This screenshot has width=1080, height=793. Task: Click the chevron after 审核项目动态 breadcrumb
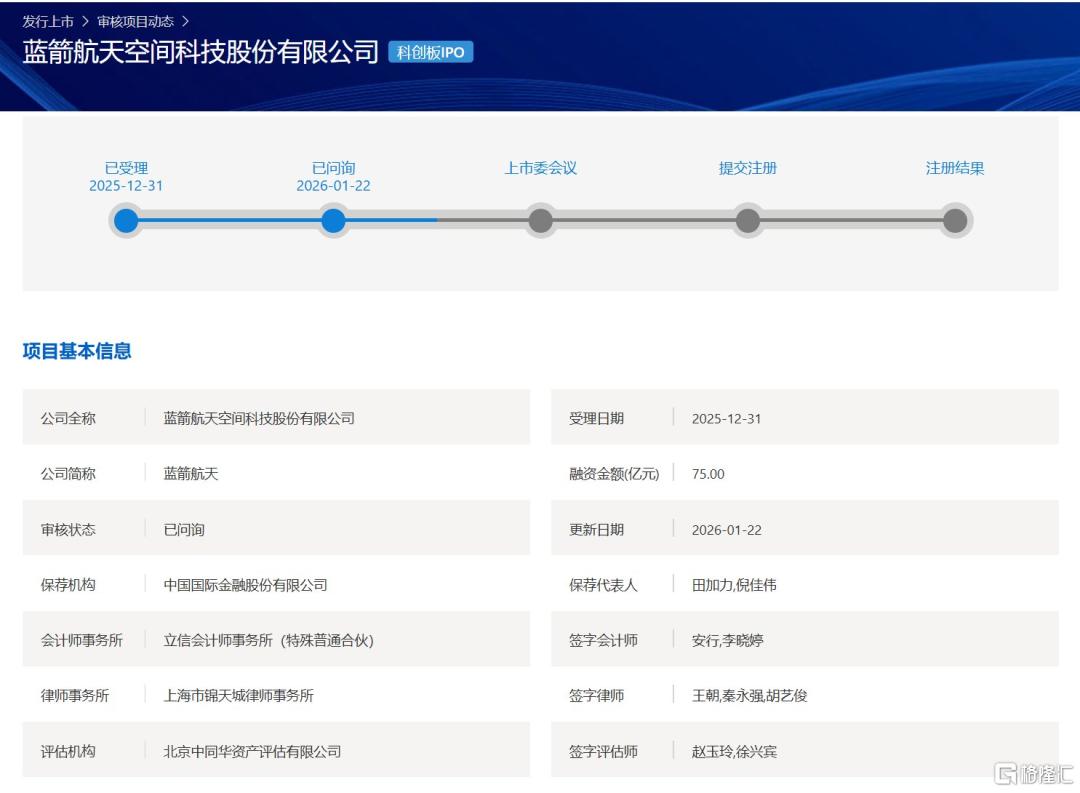click(185, 21)
